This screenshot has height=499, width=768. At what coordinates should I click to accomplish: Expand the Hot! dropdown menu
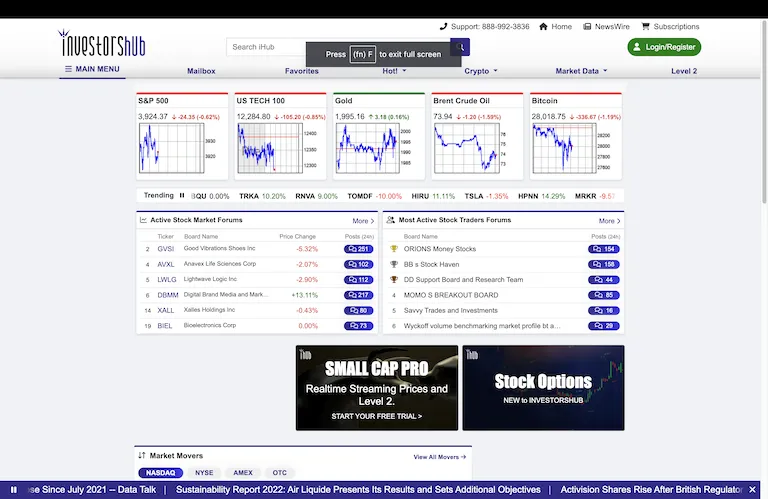pyautogui.click(x=394, y=71)
